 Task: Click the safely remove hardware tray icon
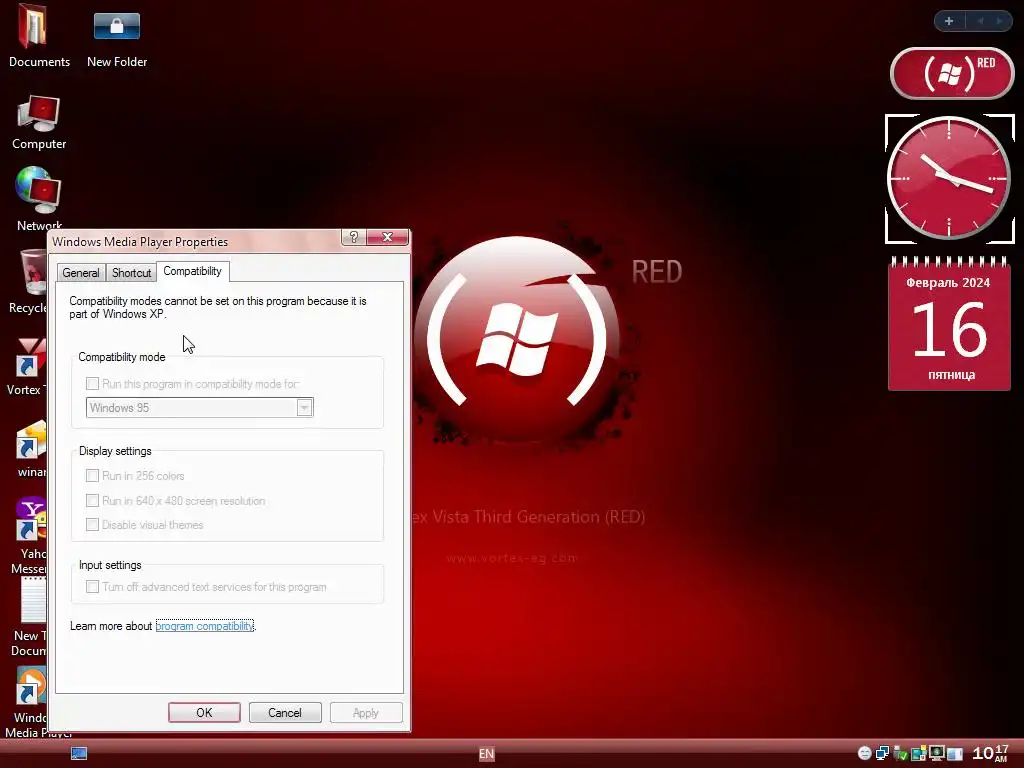coord(901,754)
